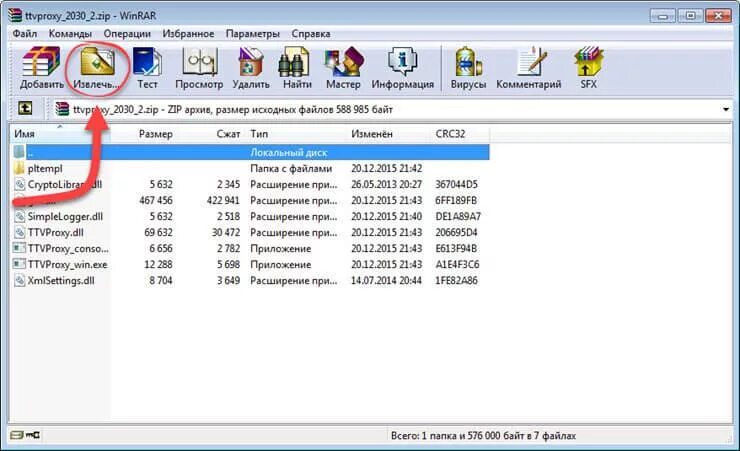The width and height of the screenshot is (740, 451).
Task: Click the Удалить (Delete) toolbar icon
Action: (x=251, y=61)
